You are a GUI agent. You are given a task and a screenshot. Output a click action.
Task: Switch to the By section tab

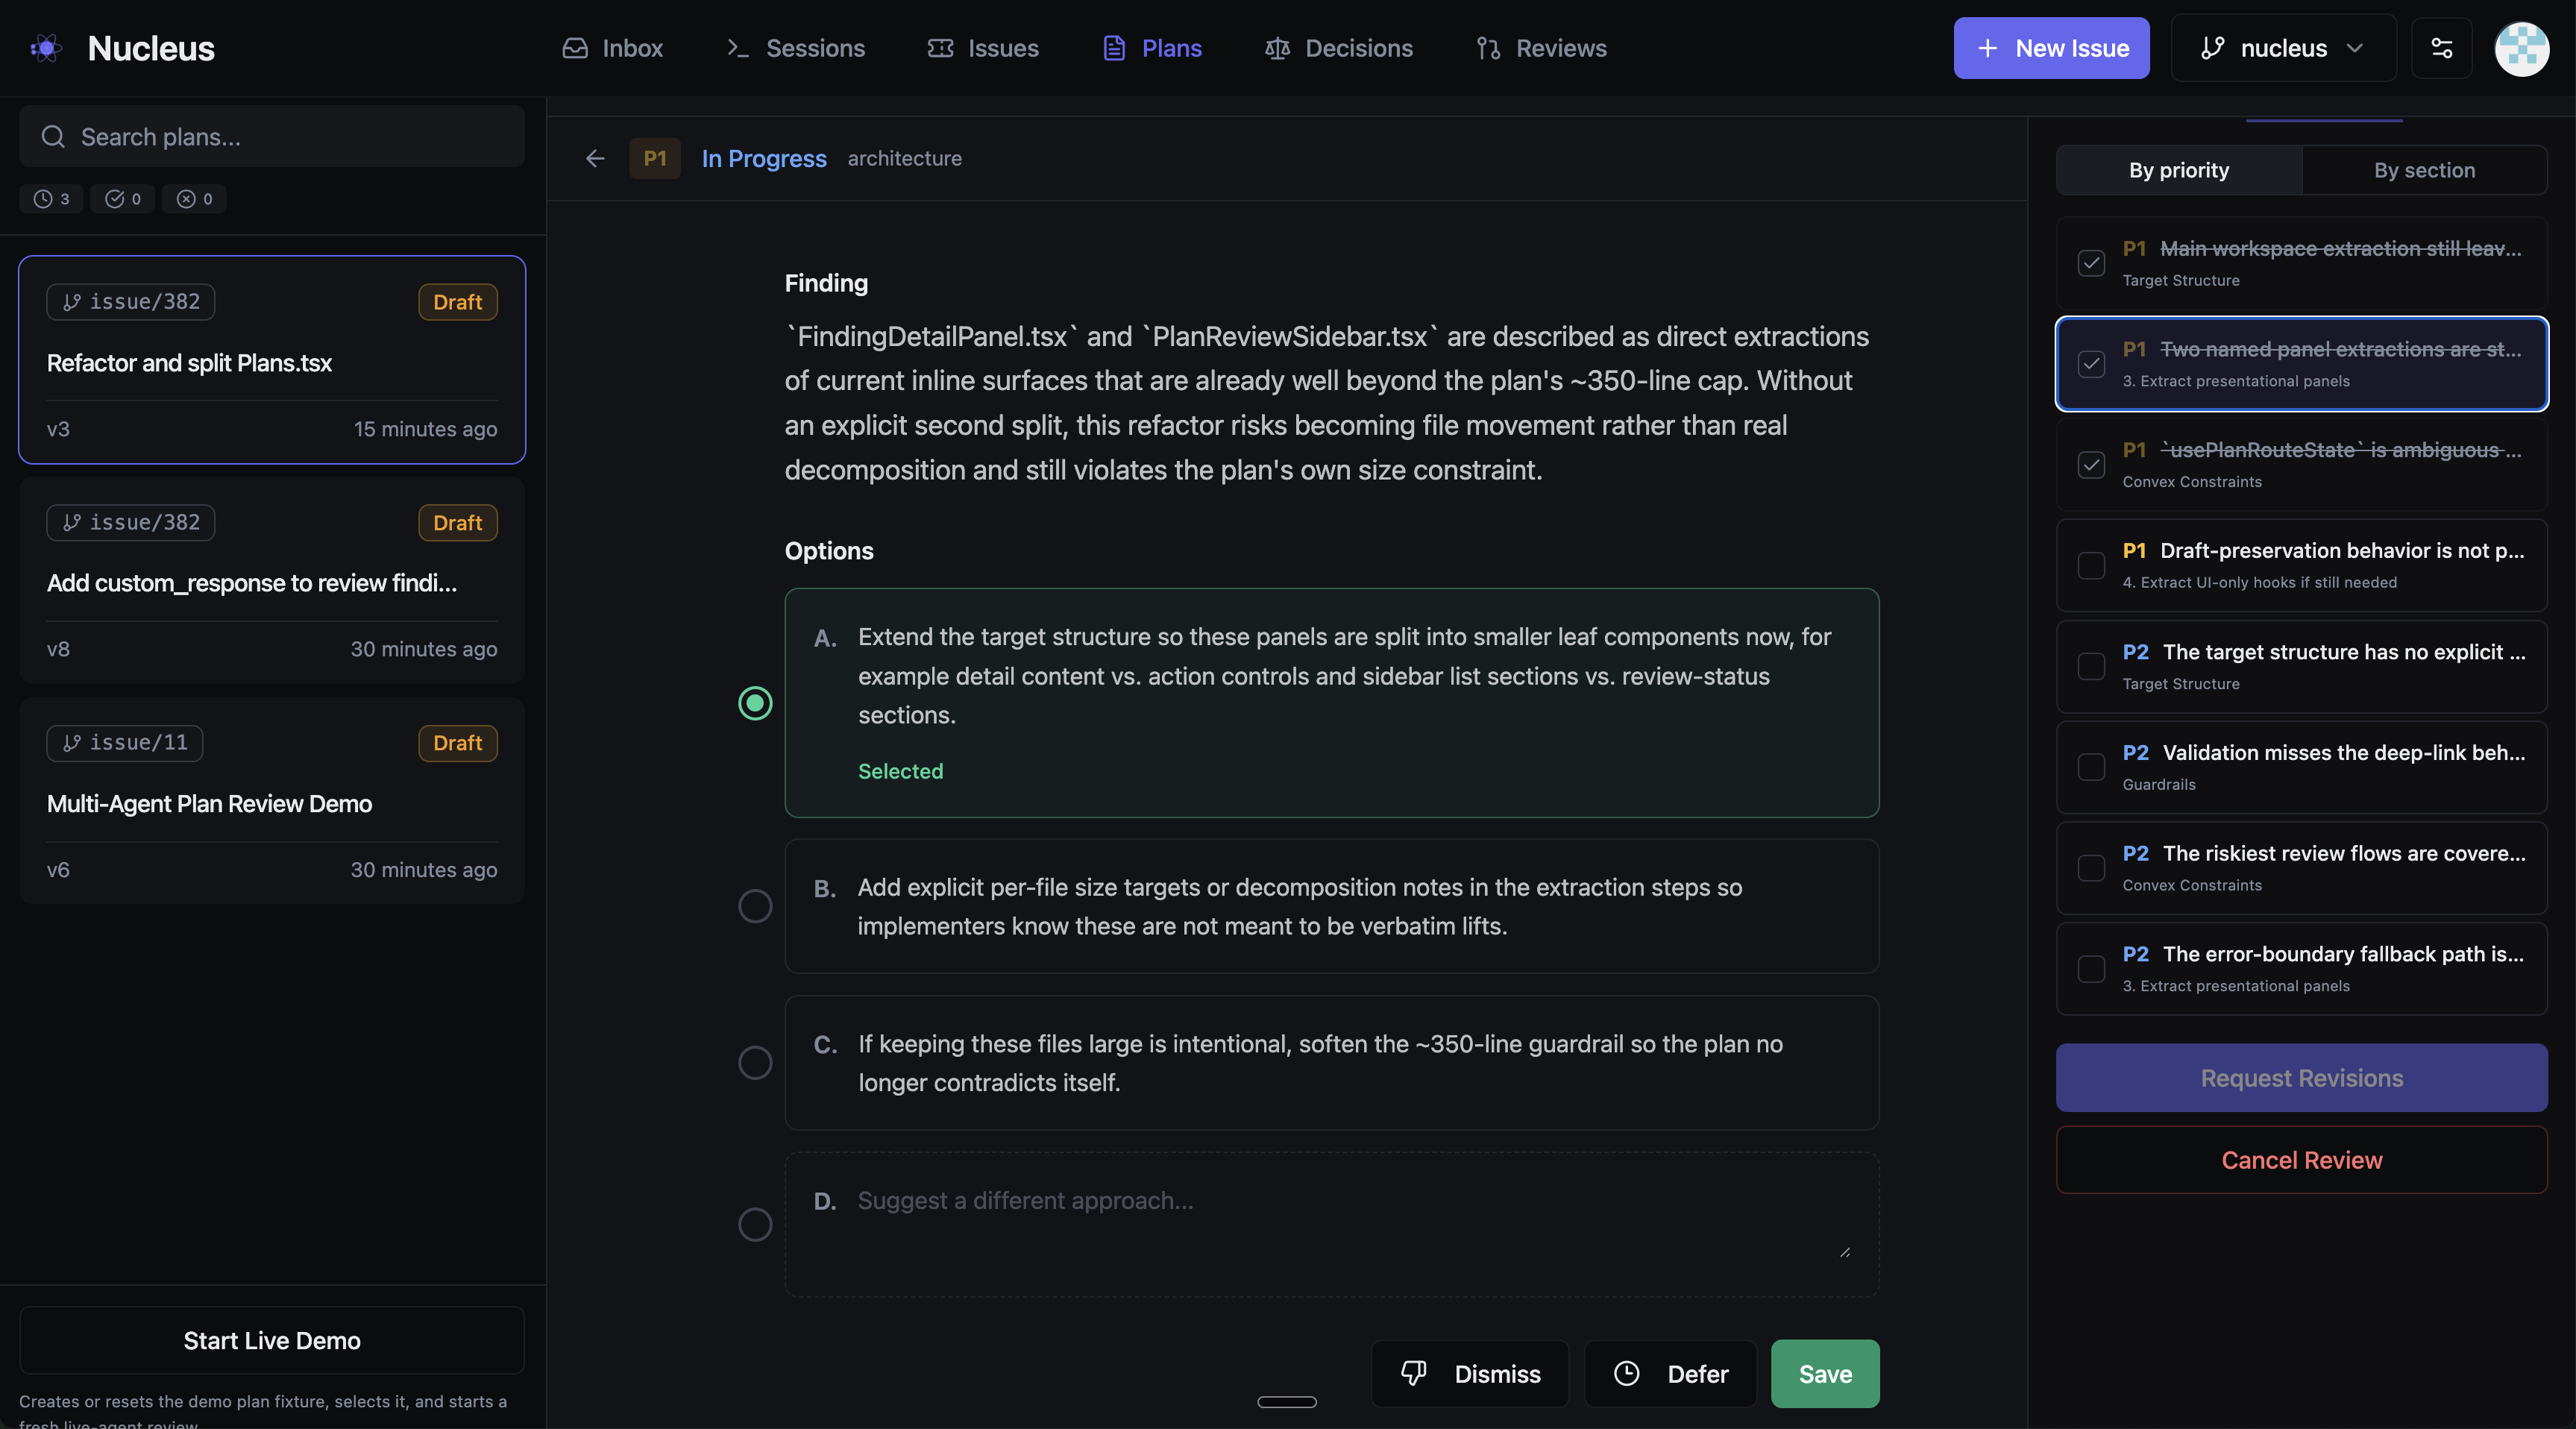coord(2425,169)
